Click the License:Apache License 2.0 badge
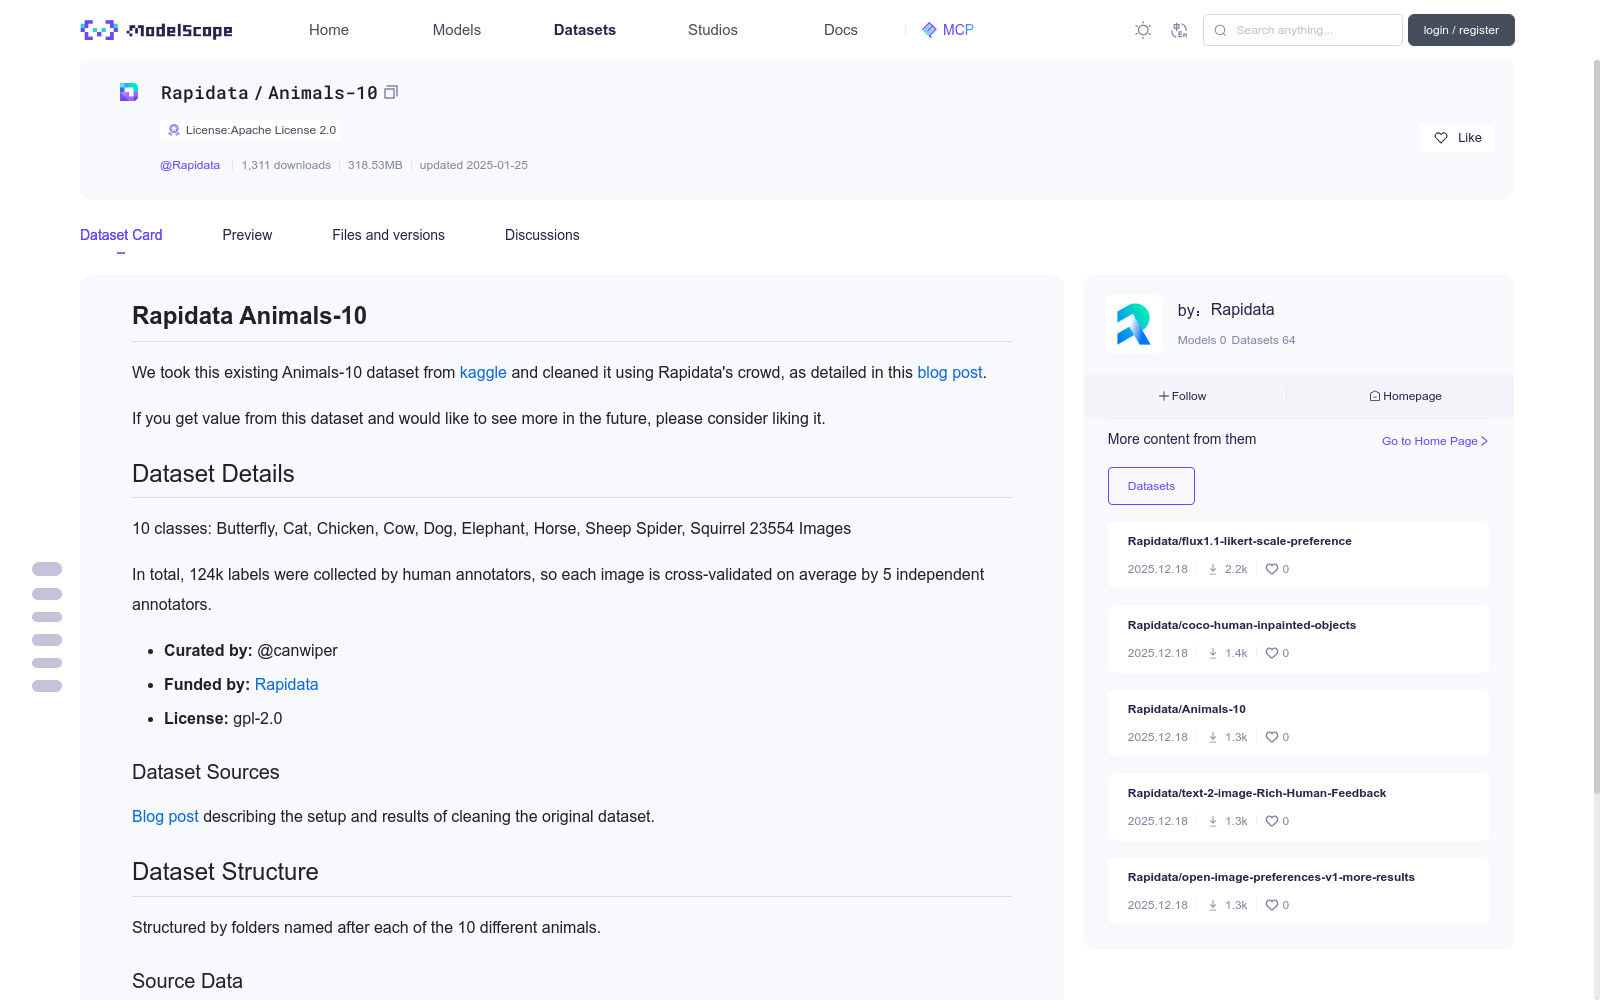This screenshot has width=1600, height=1000. (x=251, y=130)
